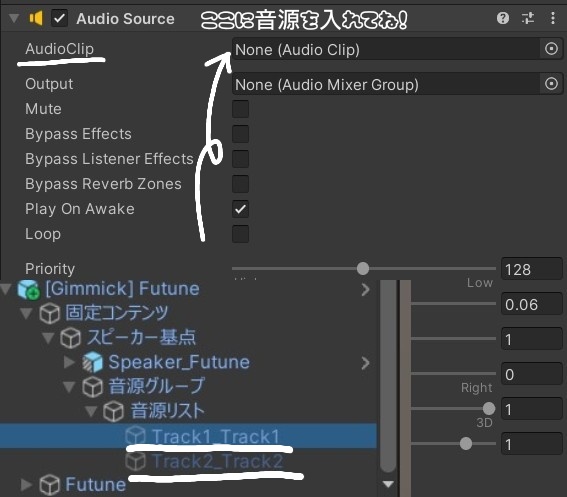Screen dimensions: 567x497
Task: Click the Speaker_Futune prefab icon
Action: point(93,362)
